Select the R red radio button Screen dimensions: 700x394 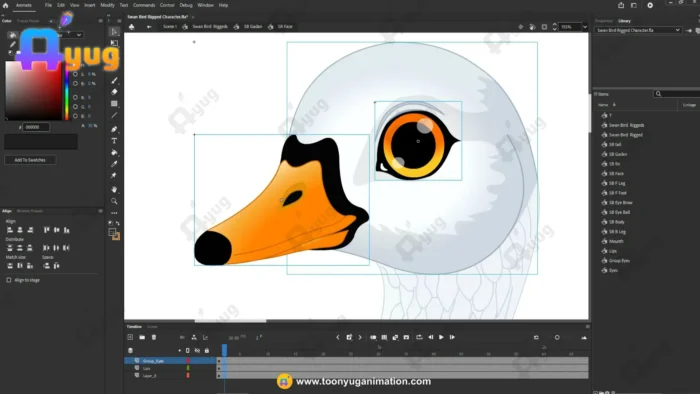click(x=75, y=97)
